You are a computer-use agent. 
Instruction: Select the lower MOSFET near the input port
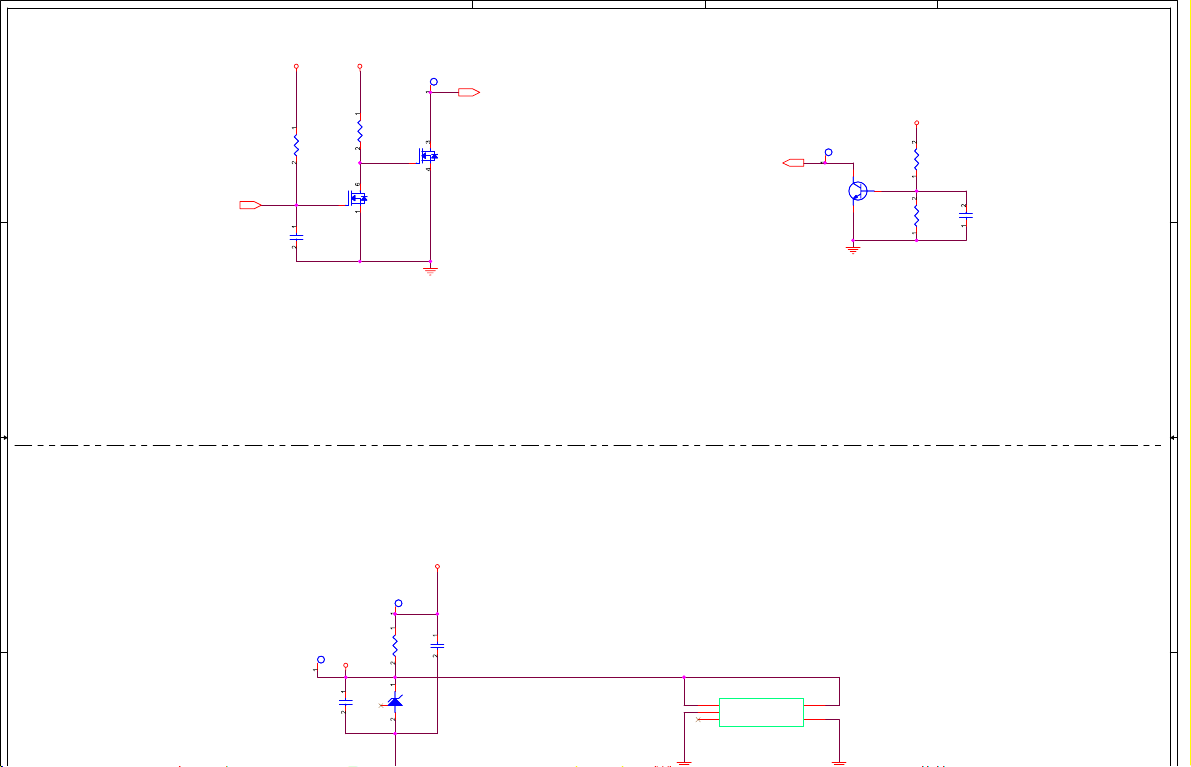357,198
